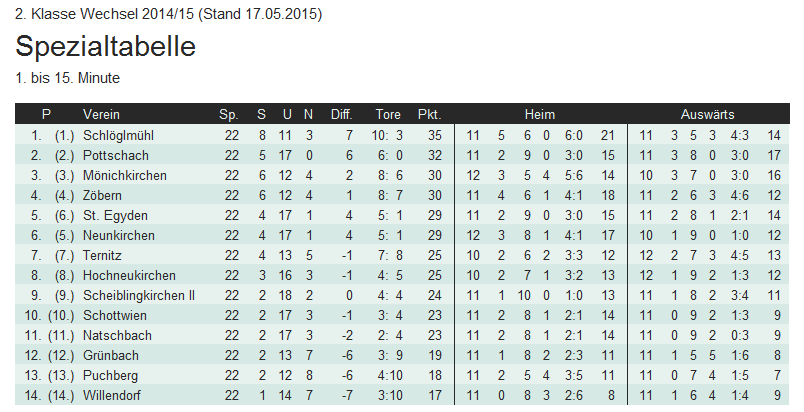Select the Diff. column header

point(341,114)
